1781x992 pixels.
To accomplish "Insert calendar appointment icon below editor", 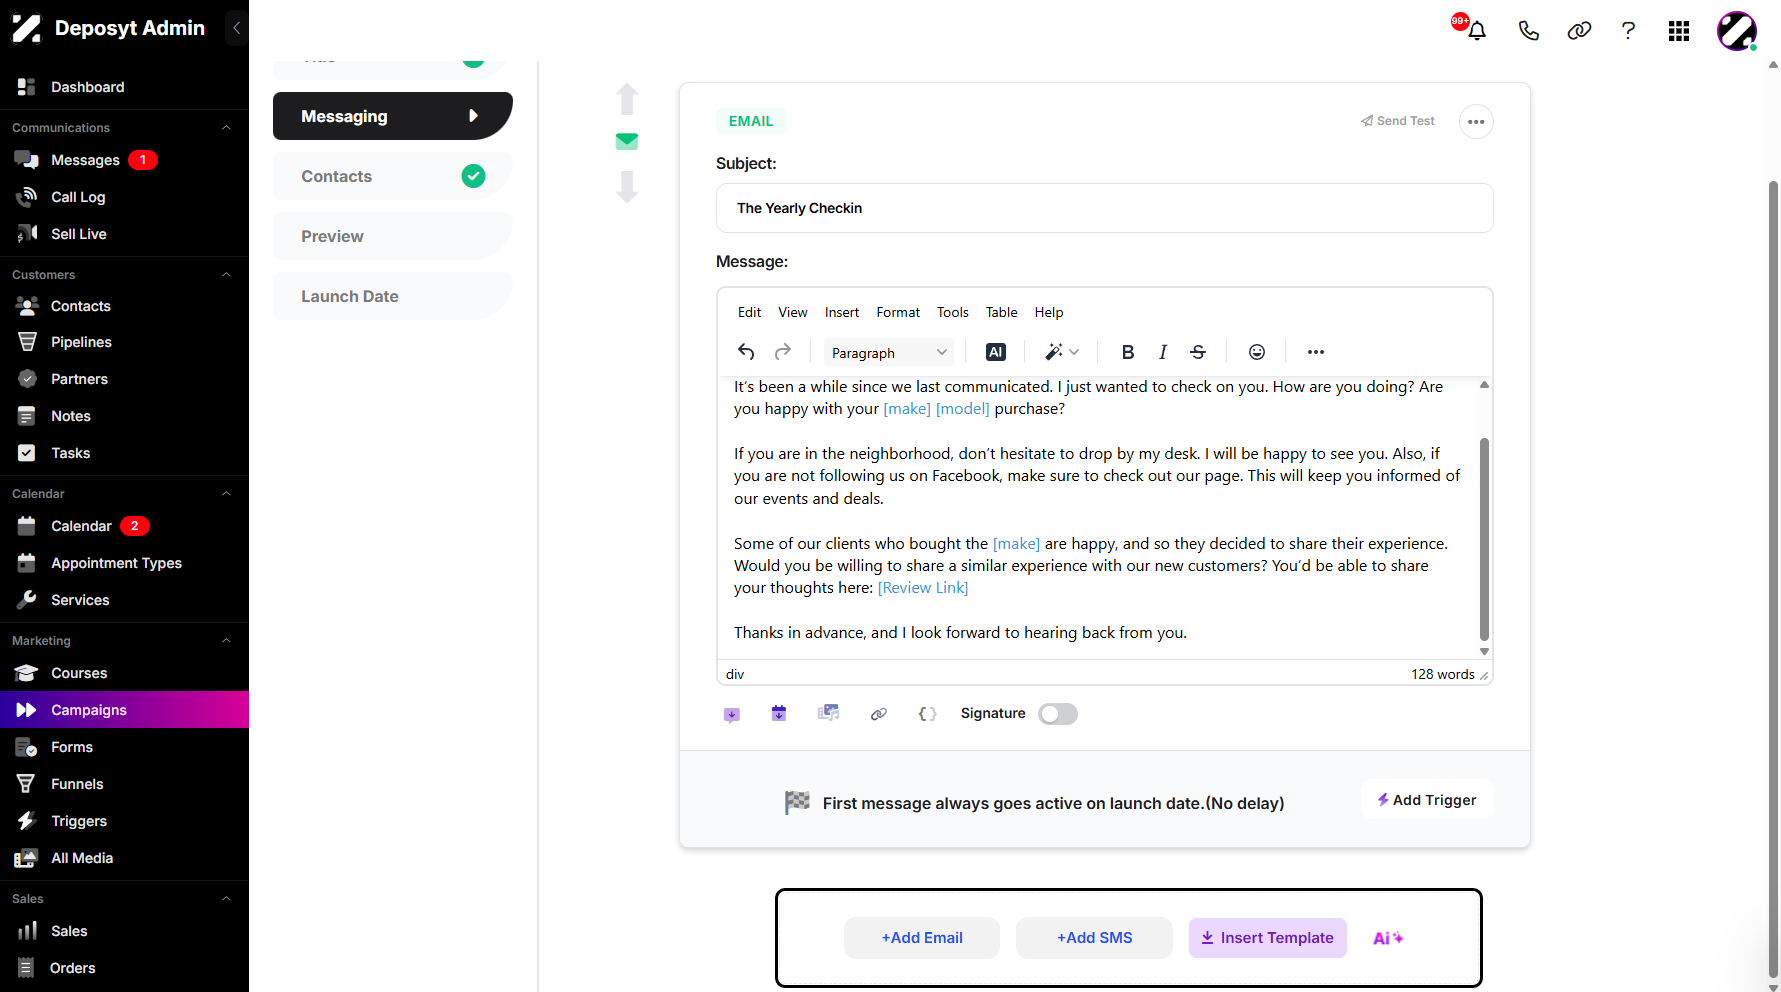I will click(x=779, y=713).
